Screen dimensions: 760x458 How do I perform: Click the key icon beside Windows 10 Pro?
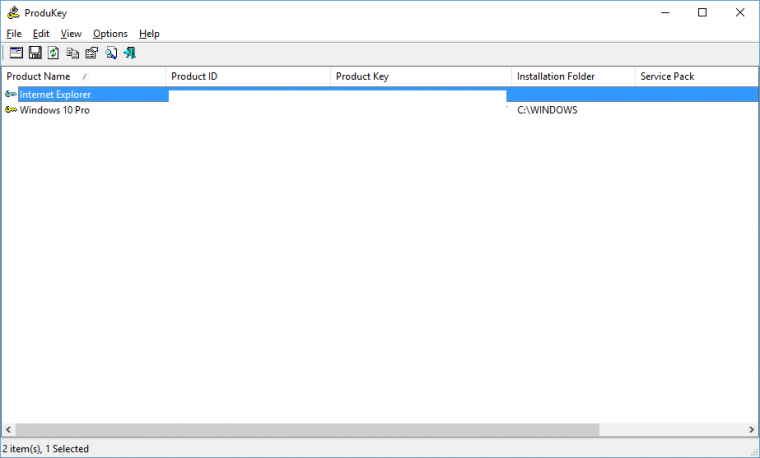(11, 110)
